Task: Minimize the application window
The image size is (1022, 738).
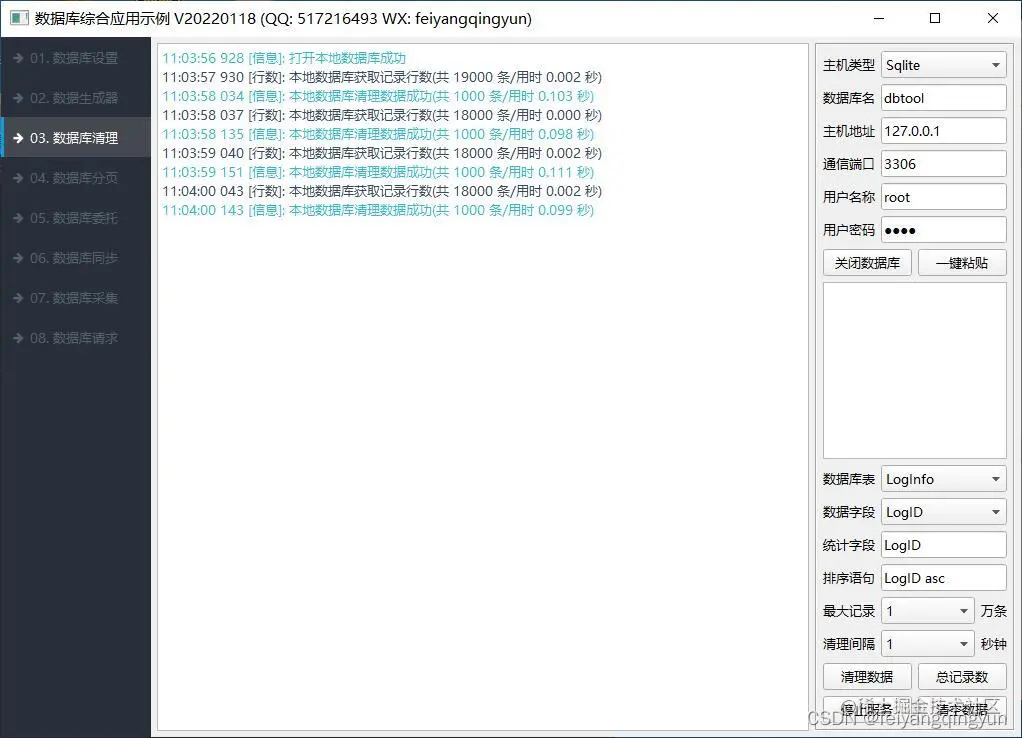Action: (x=879, y=18)
